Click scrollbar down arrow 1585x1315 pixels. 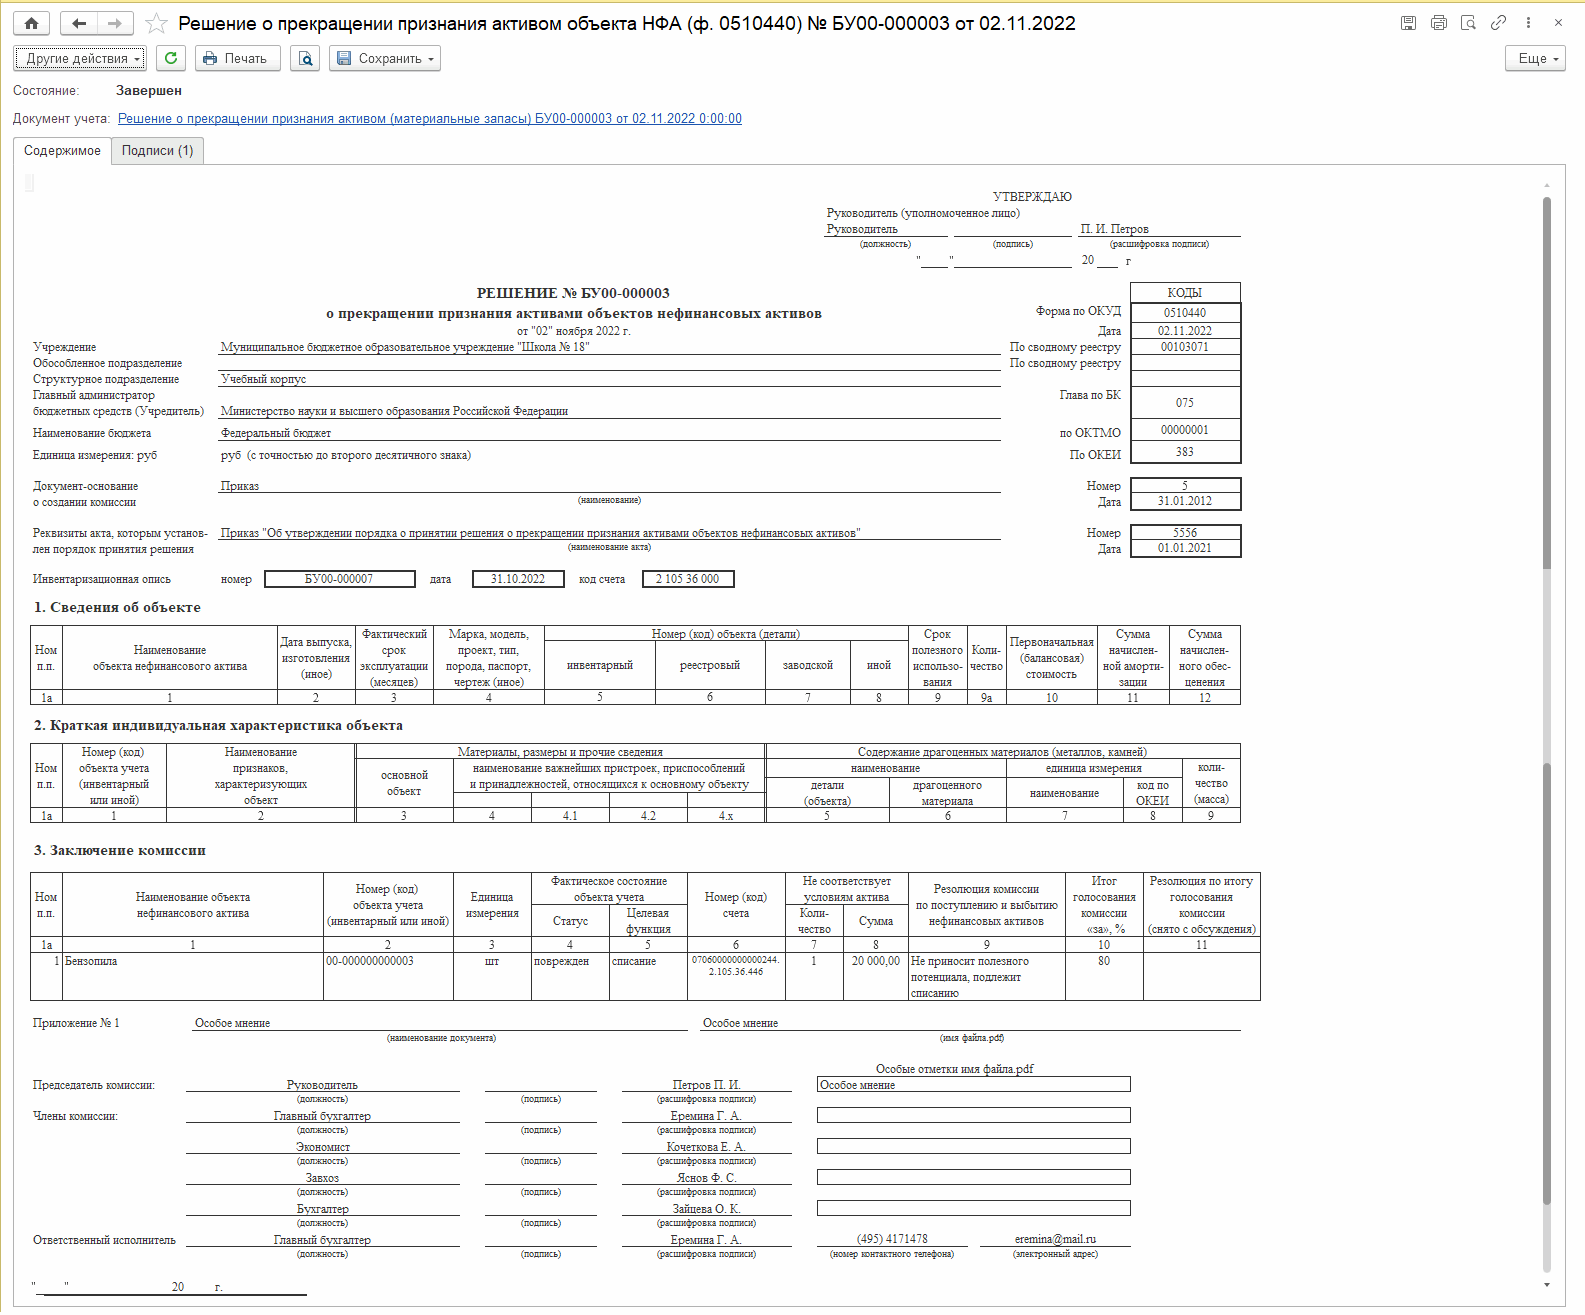tap(1547, 1285)
